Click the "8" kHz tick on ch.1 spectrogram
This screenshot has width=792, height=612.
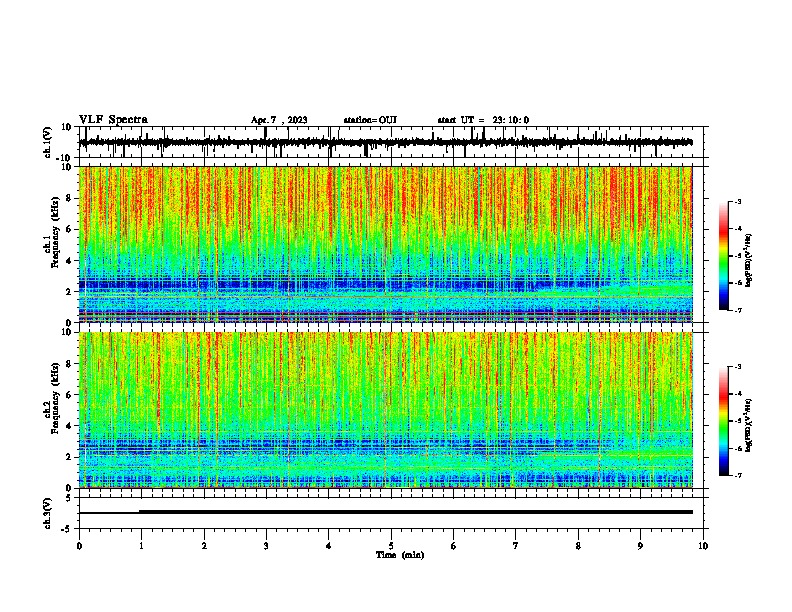69,198
